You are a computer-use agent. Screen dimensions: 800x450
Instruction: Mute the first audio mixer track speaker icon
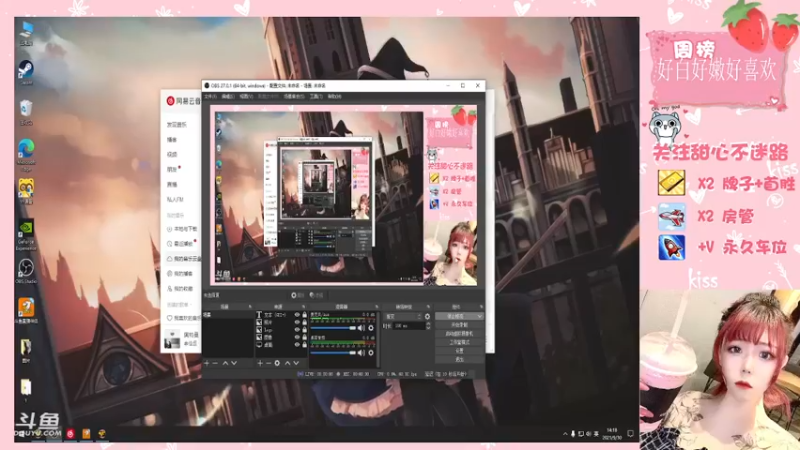(x=361, y=328)
